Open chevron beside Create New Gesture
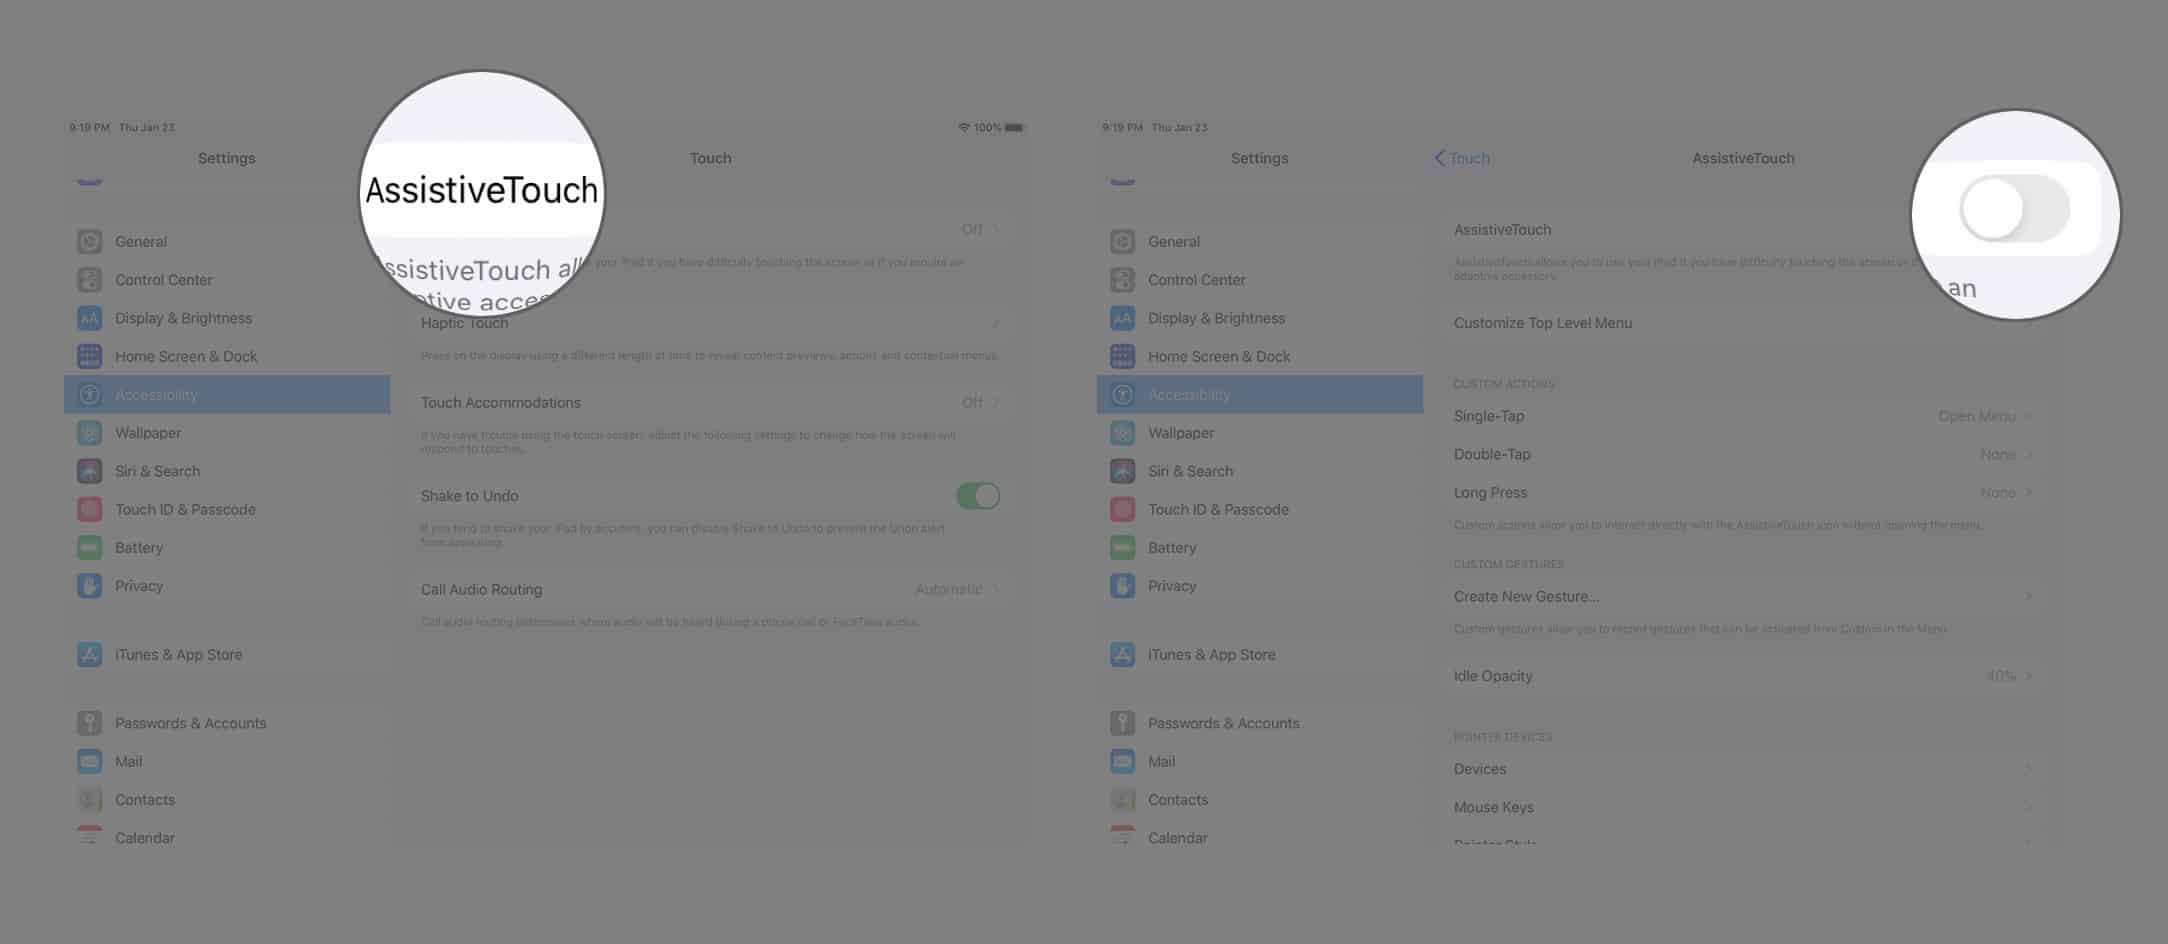This screenshot has height=944, width=2168. pos(2029,597)
